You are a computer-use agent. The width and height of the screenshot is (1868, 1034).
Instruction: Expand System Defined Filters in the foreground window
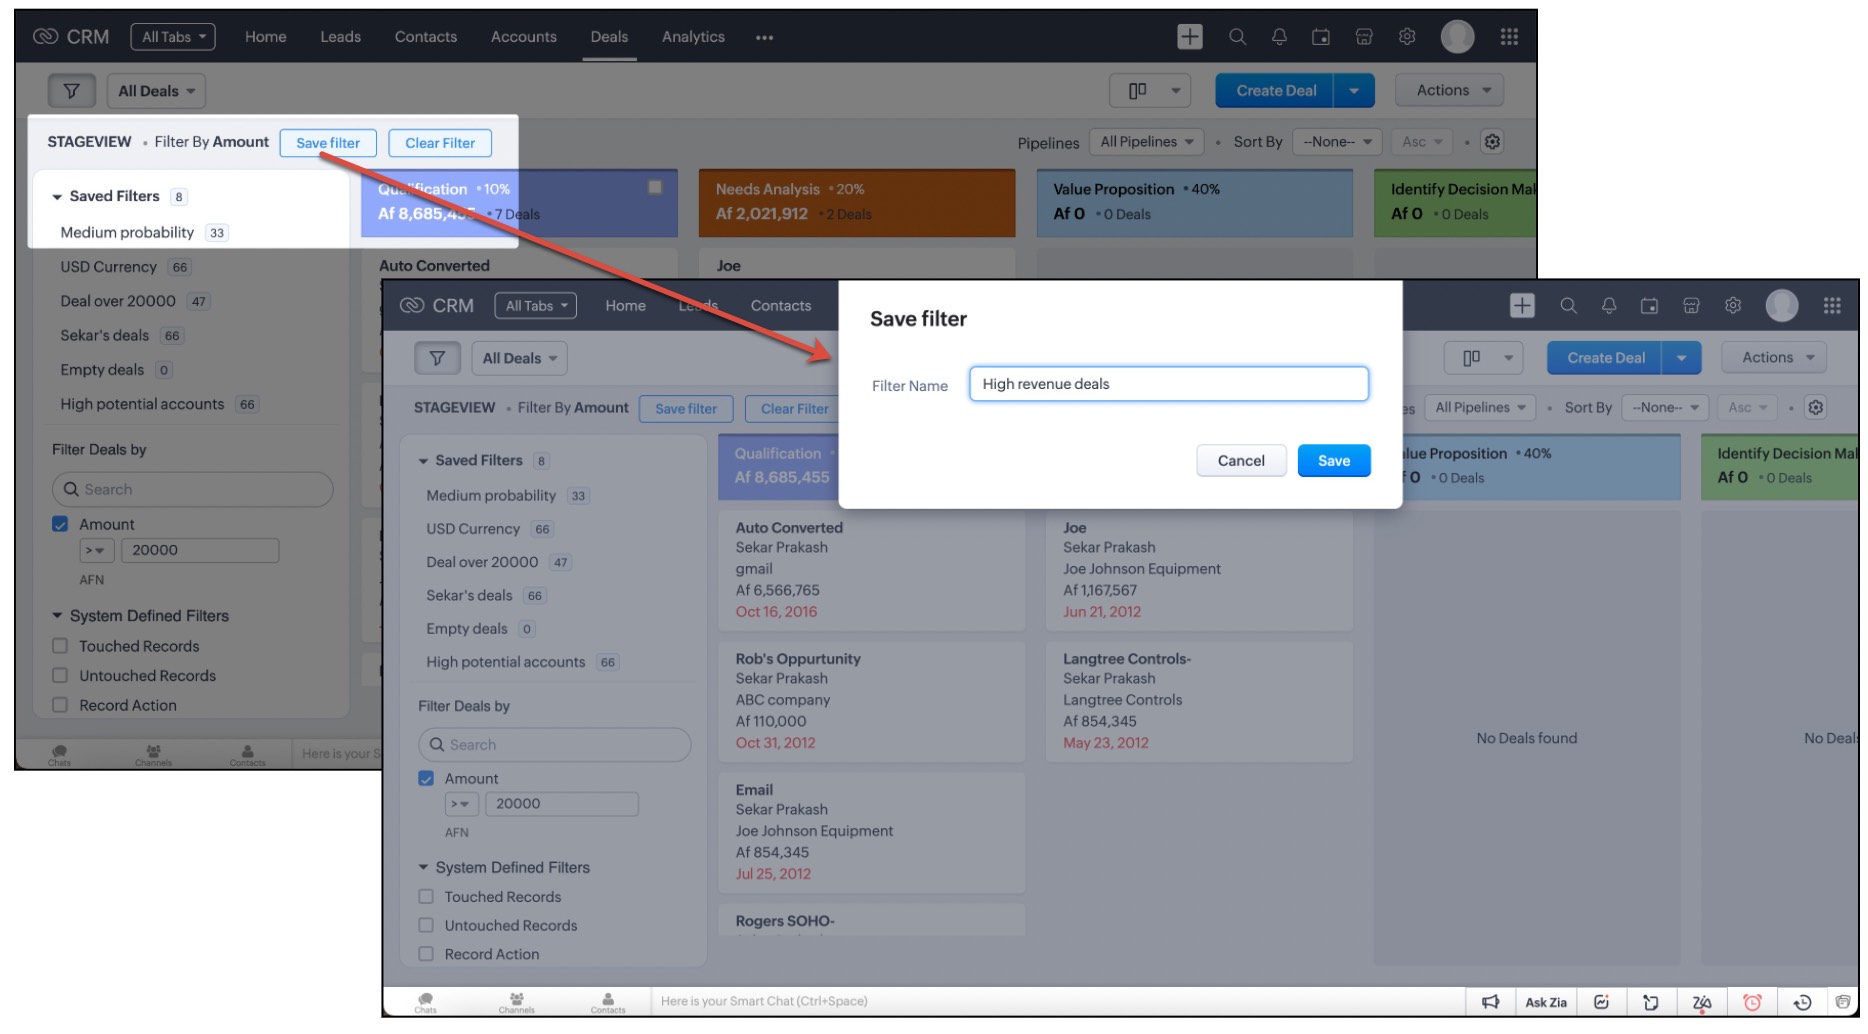point(423,867)
